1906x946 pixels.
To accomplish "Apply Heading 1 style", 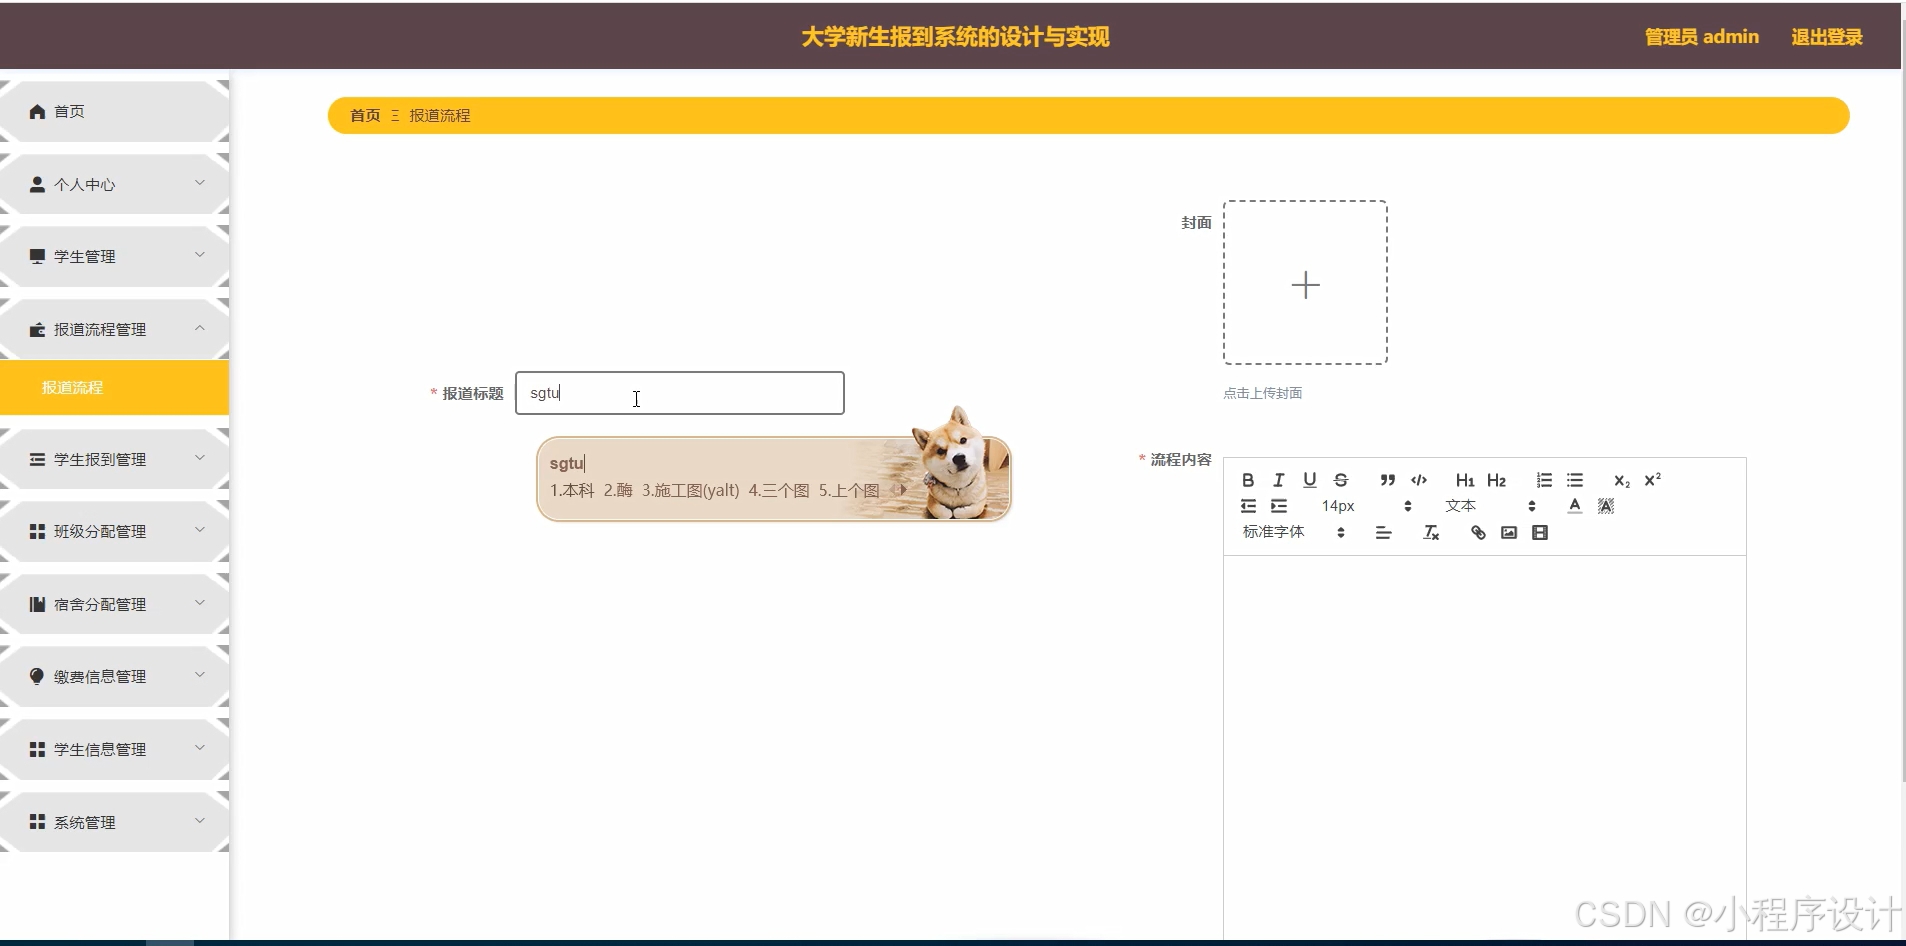I will [1465, 480].
